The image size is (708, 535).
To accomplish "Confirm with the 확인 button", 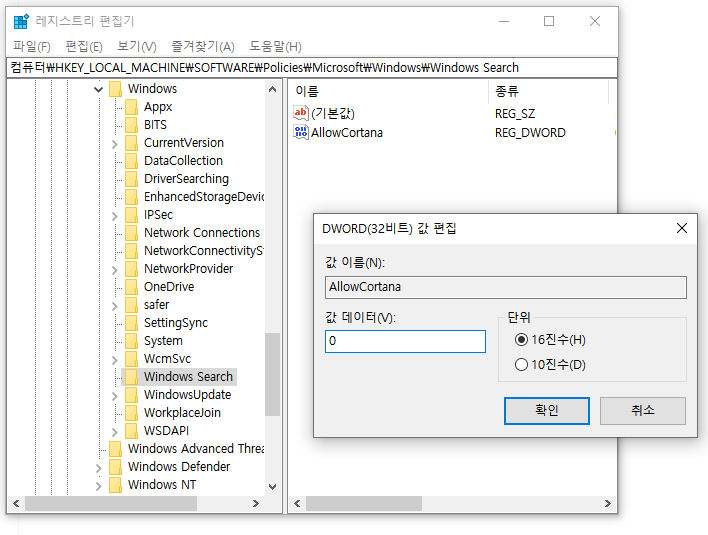I will [x=547, y=410].
